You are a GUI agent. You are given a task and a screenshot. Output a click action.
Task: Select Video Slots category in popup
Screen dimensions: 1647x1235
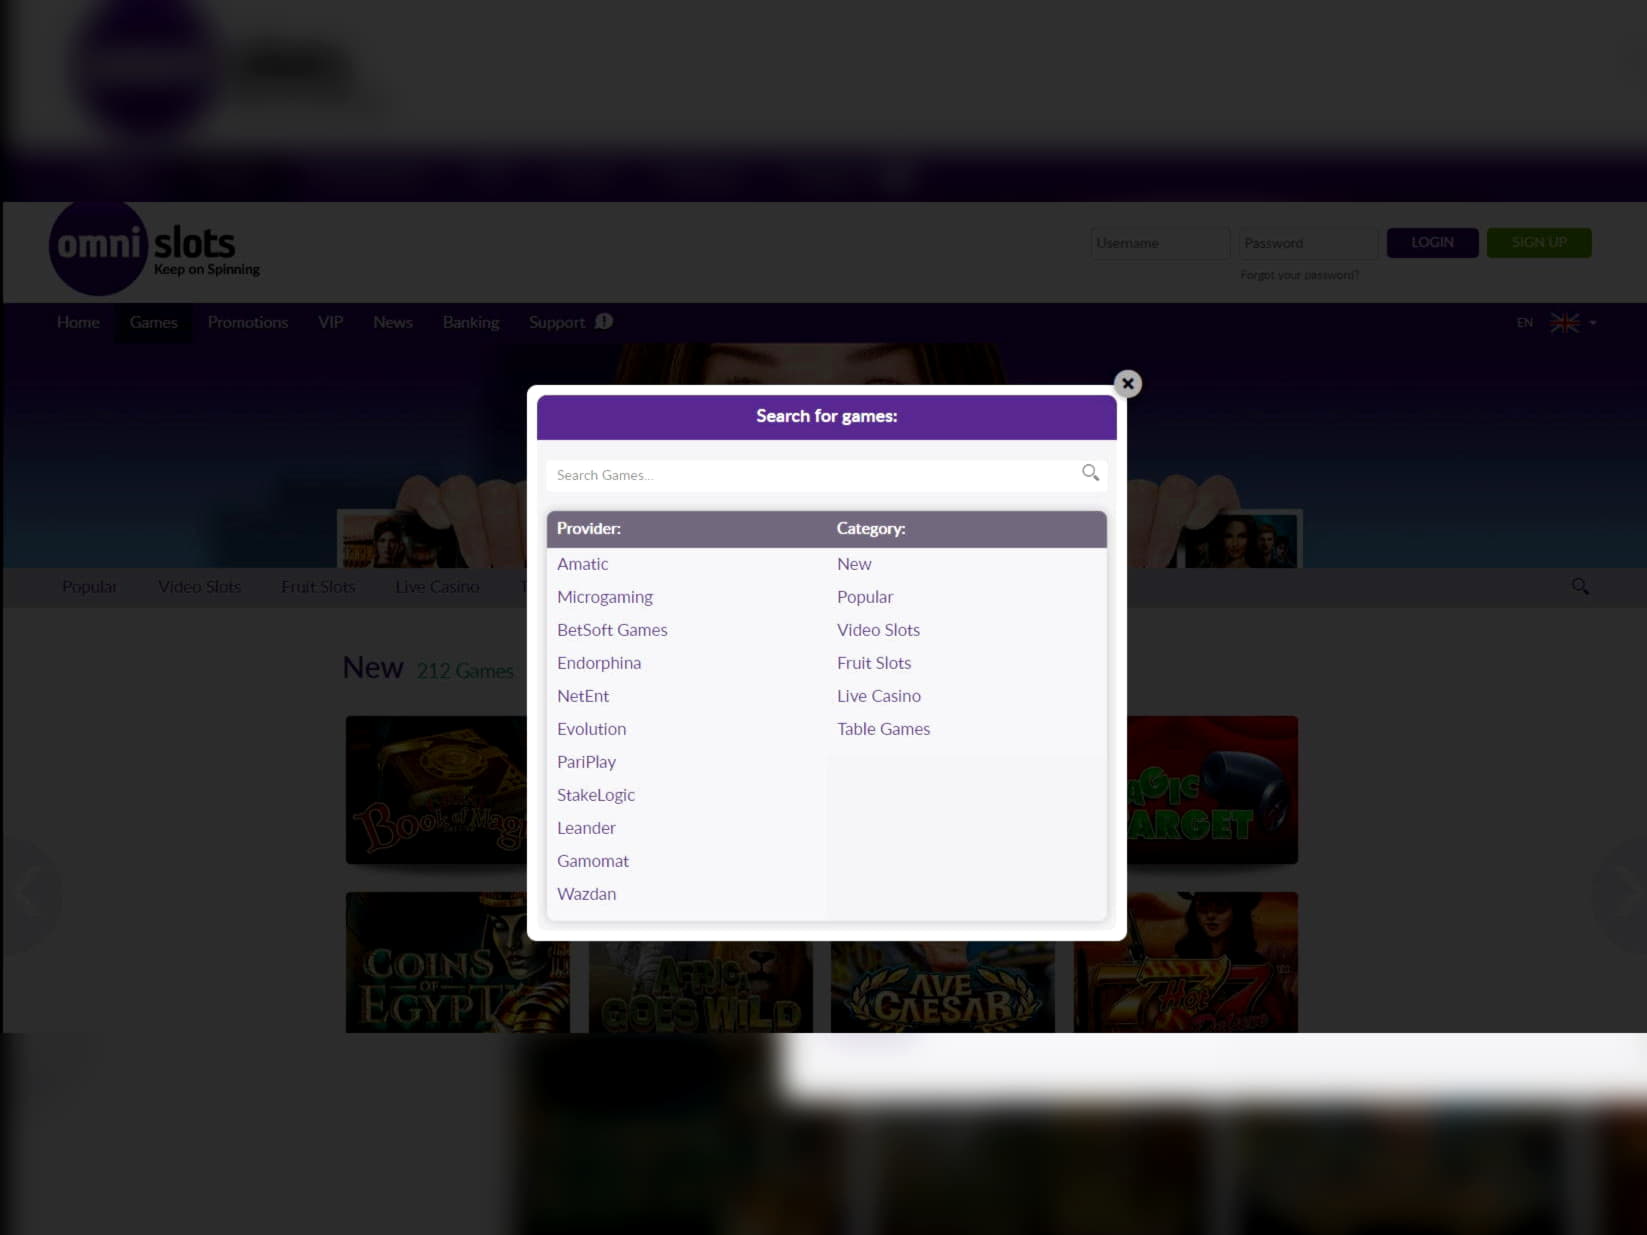pyautogui.click(x=878, y=630)
